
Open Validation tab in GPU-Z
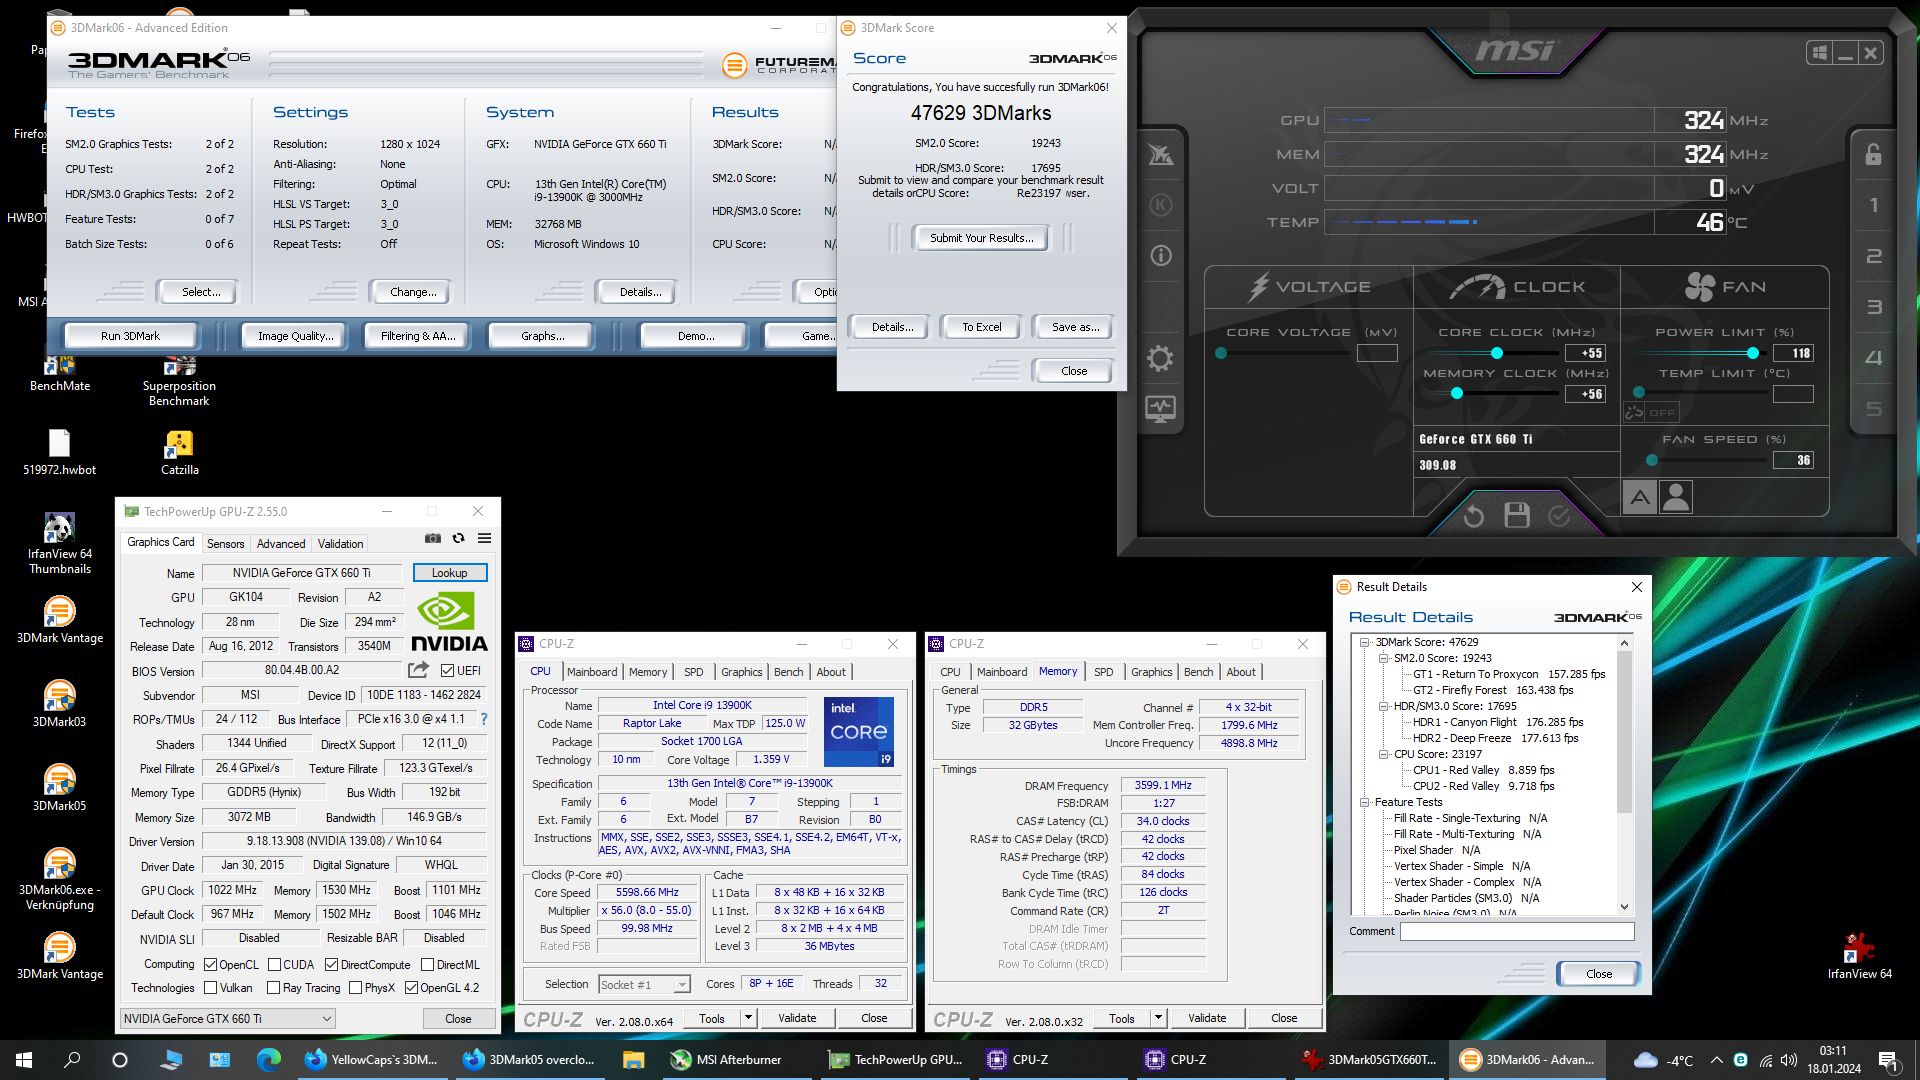341,544
